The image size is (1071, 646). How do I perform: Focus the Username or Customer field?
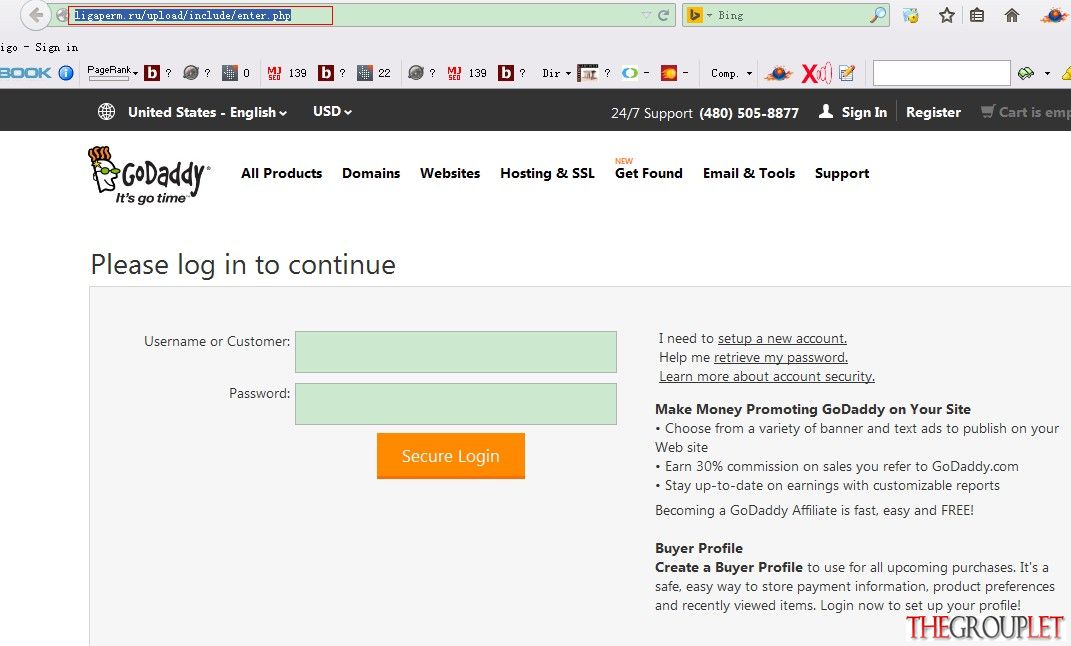pyautogui.click(x=456, y=352)
